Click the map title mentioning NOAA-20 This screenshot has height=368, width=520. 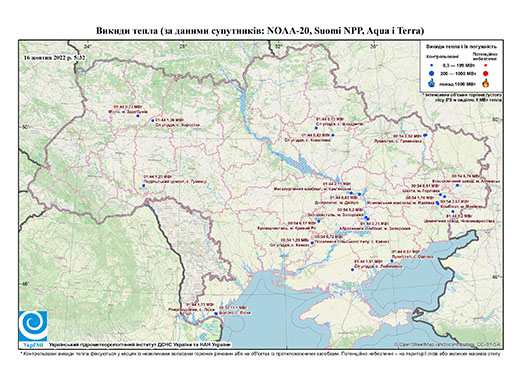click(260, 31)
